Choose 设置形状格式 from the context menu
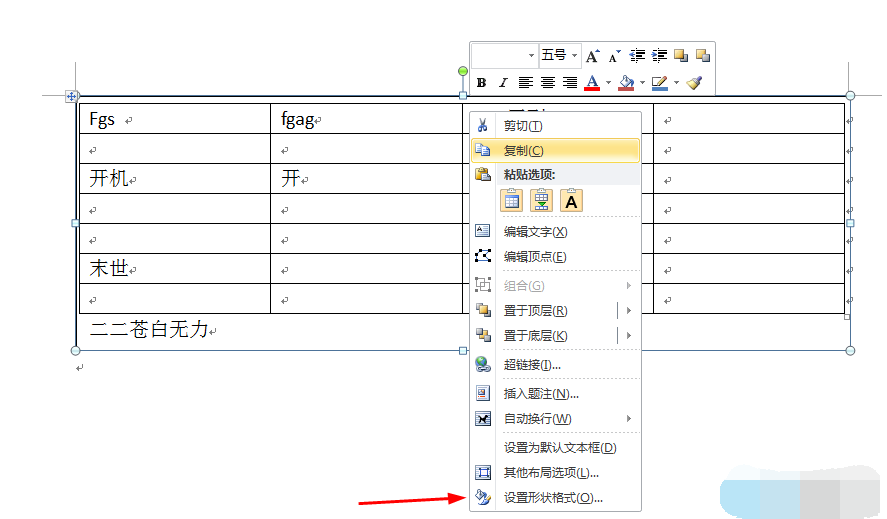887x519 pixels. pos(553,497)
